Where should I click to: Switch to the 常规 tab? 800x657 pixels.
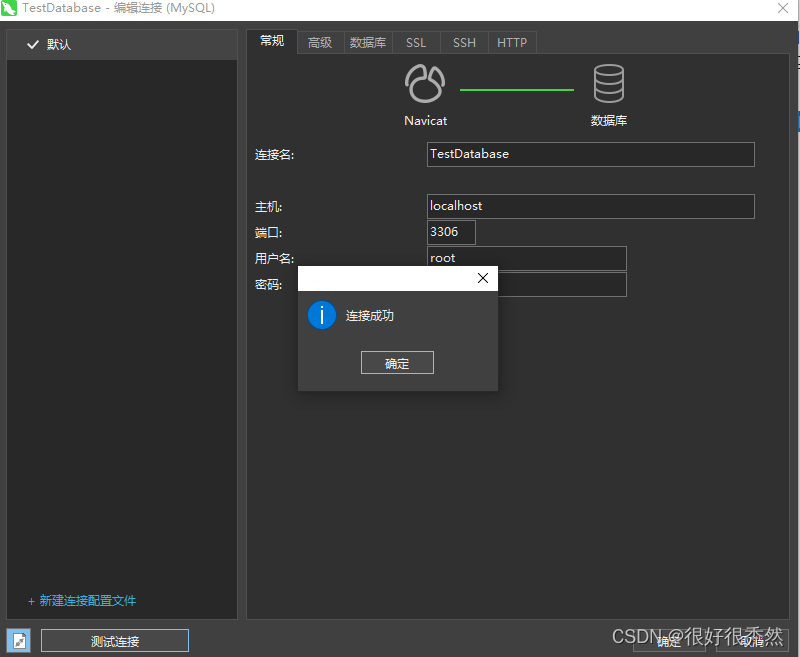pyautogui.click(x=272, y=41)
